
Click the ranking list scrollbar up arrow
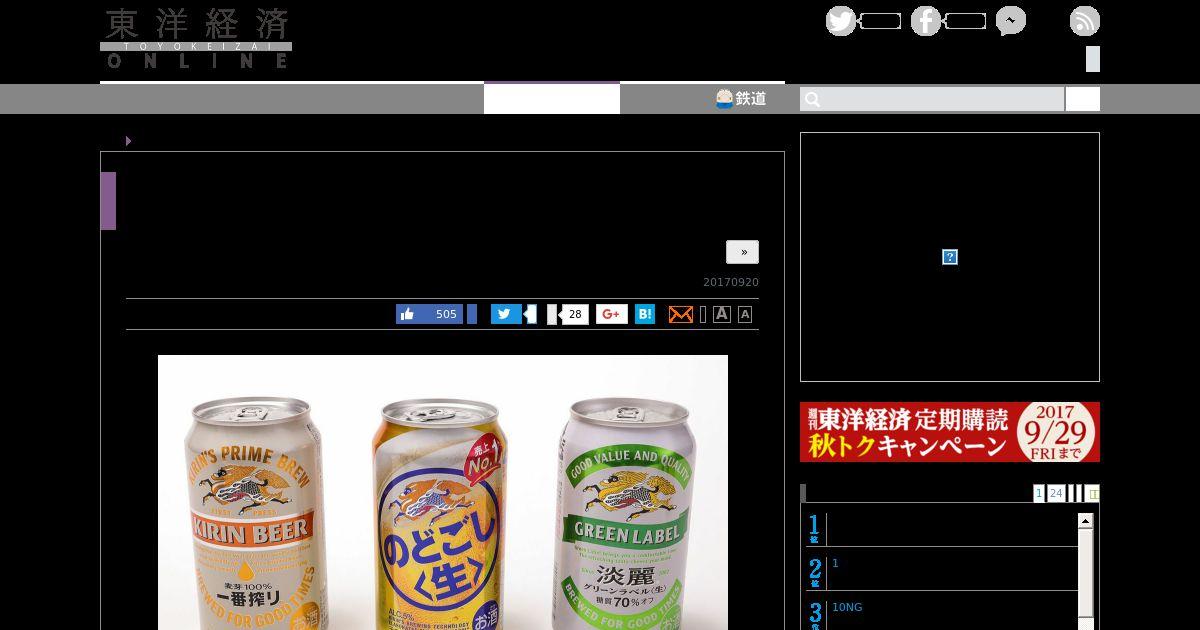pos(1085,521)
